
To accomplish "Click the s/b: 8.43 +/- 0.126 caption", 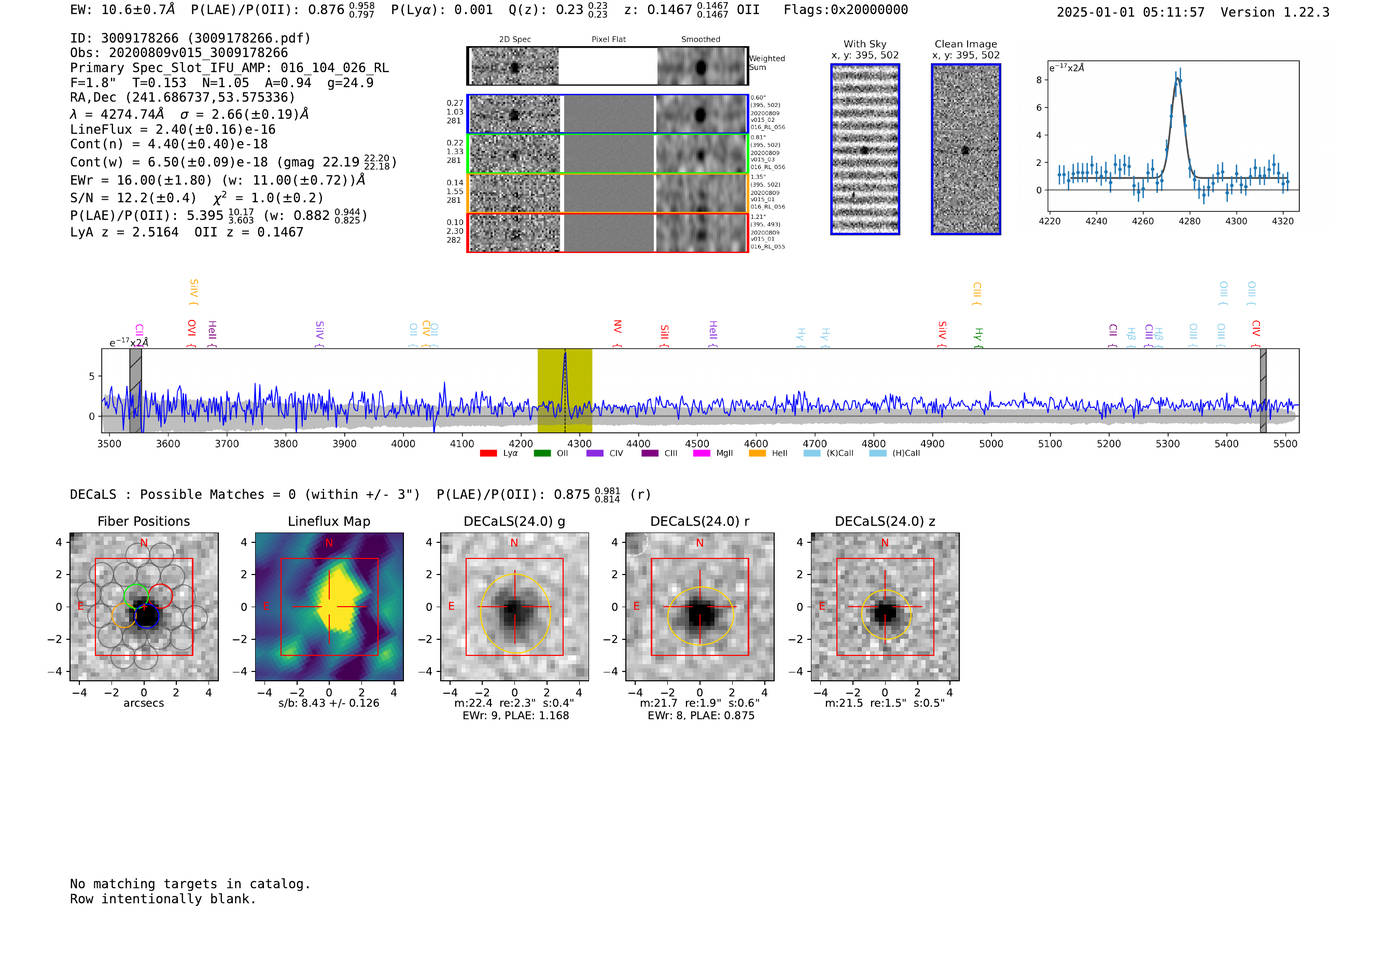I will (x=329, y=703).
